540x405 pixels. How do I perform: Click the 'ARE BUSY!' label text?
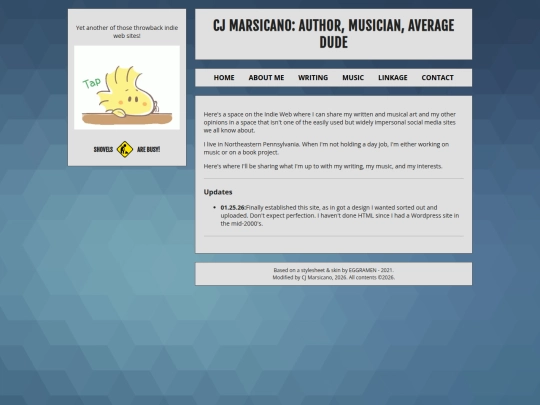pyautogui.click(x=148, y=149)
